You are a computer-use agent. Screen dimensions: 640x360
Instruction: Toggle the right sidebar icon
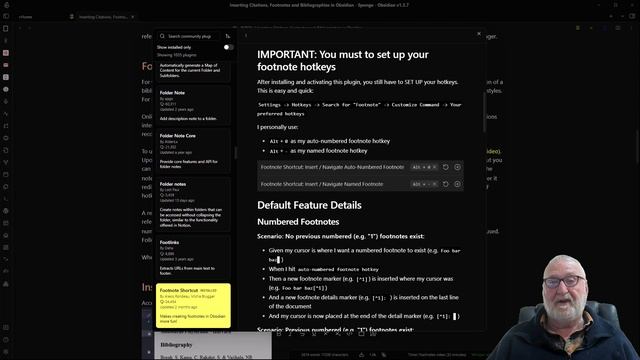coord(632,16)
